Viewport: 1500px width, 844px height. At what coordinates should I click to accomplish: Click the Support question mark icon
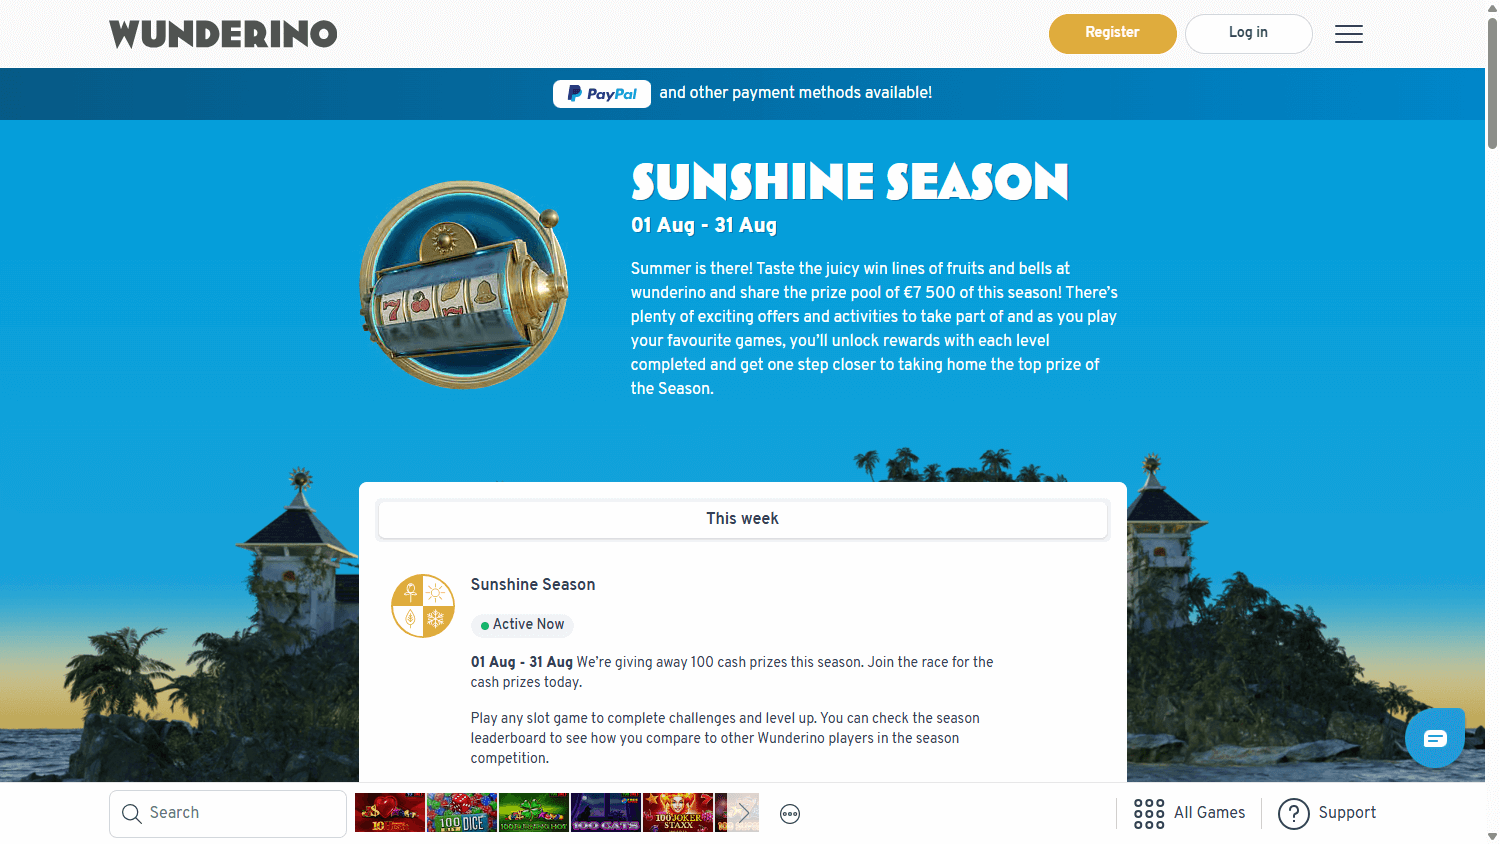click(1293, 813)
